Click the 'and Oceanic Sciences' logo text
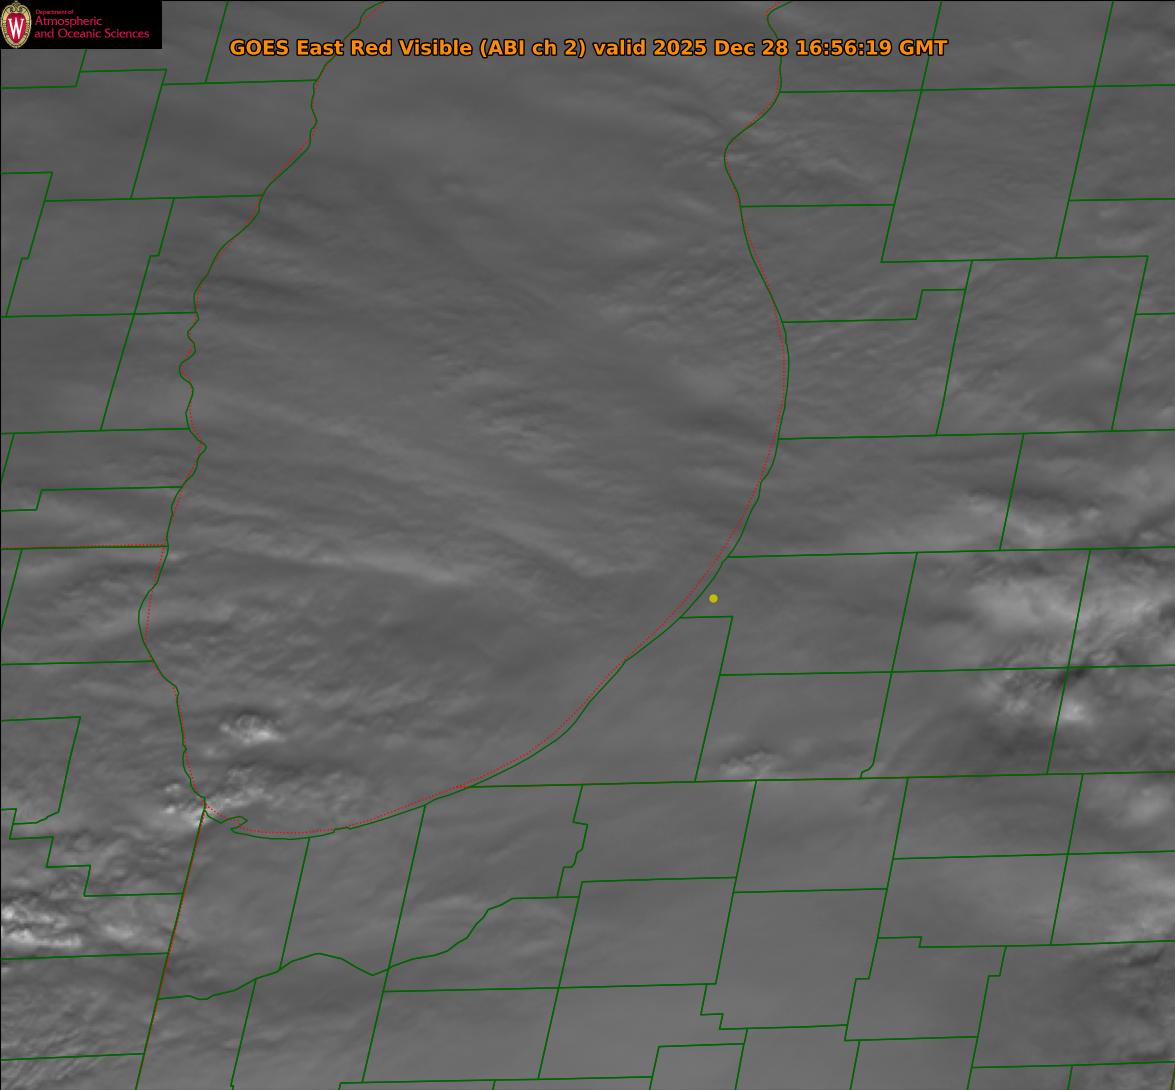The image size is (1175, 1090). (91, 34)
